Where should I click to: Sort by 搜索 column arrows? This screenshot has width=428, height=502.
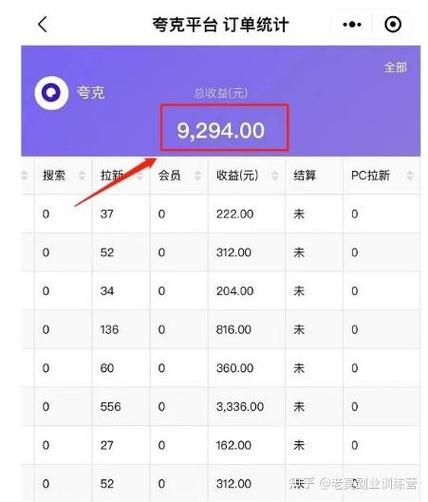pyautogui.click(x=82, y=175)
